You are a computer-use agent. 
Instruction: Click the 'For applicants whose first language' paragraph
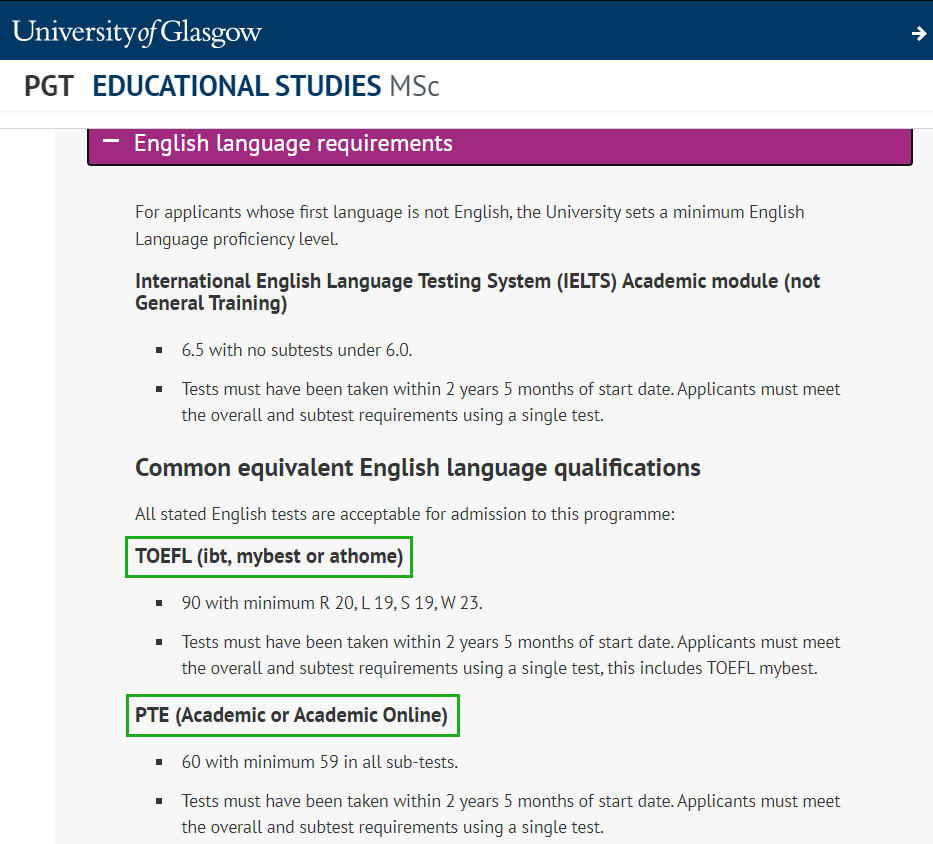pyautogui.click(x=469, y=224)
